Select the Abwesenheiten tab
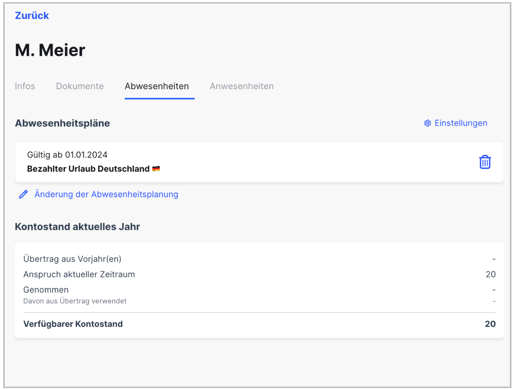 point(157,86)
